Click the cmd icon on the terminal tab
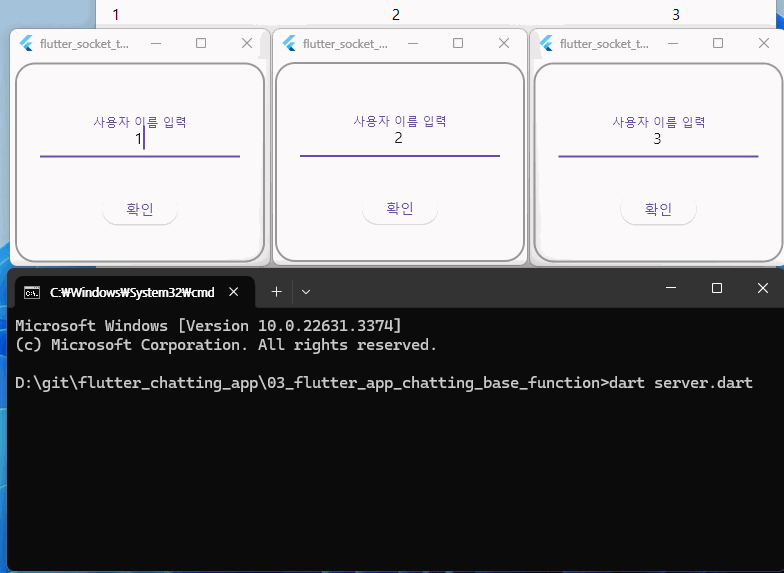Viewport: 784px width, 573px height. coord(32,292)
